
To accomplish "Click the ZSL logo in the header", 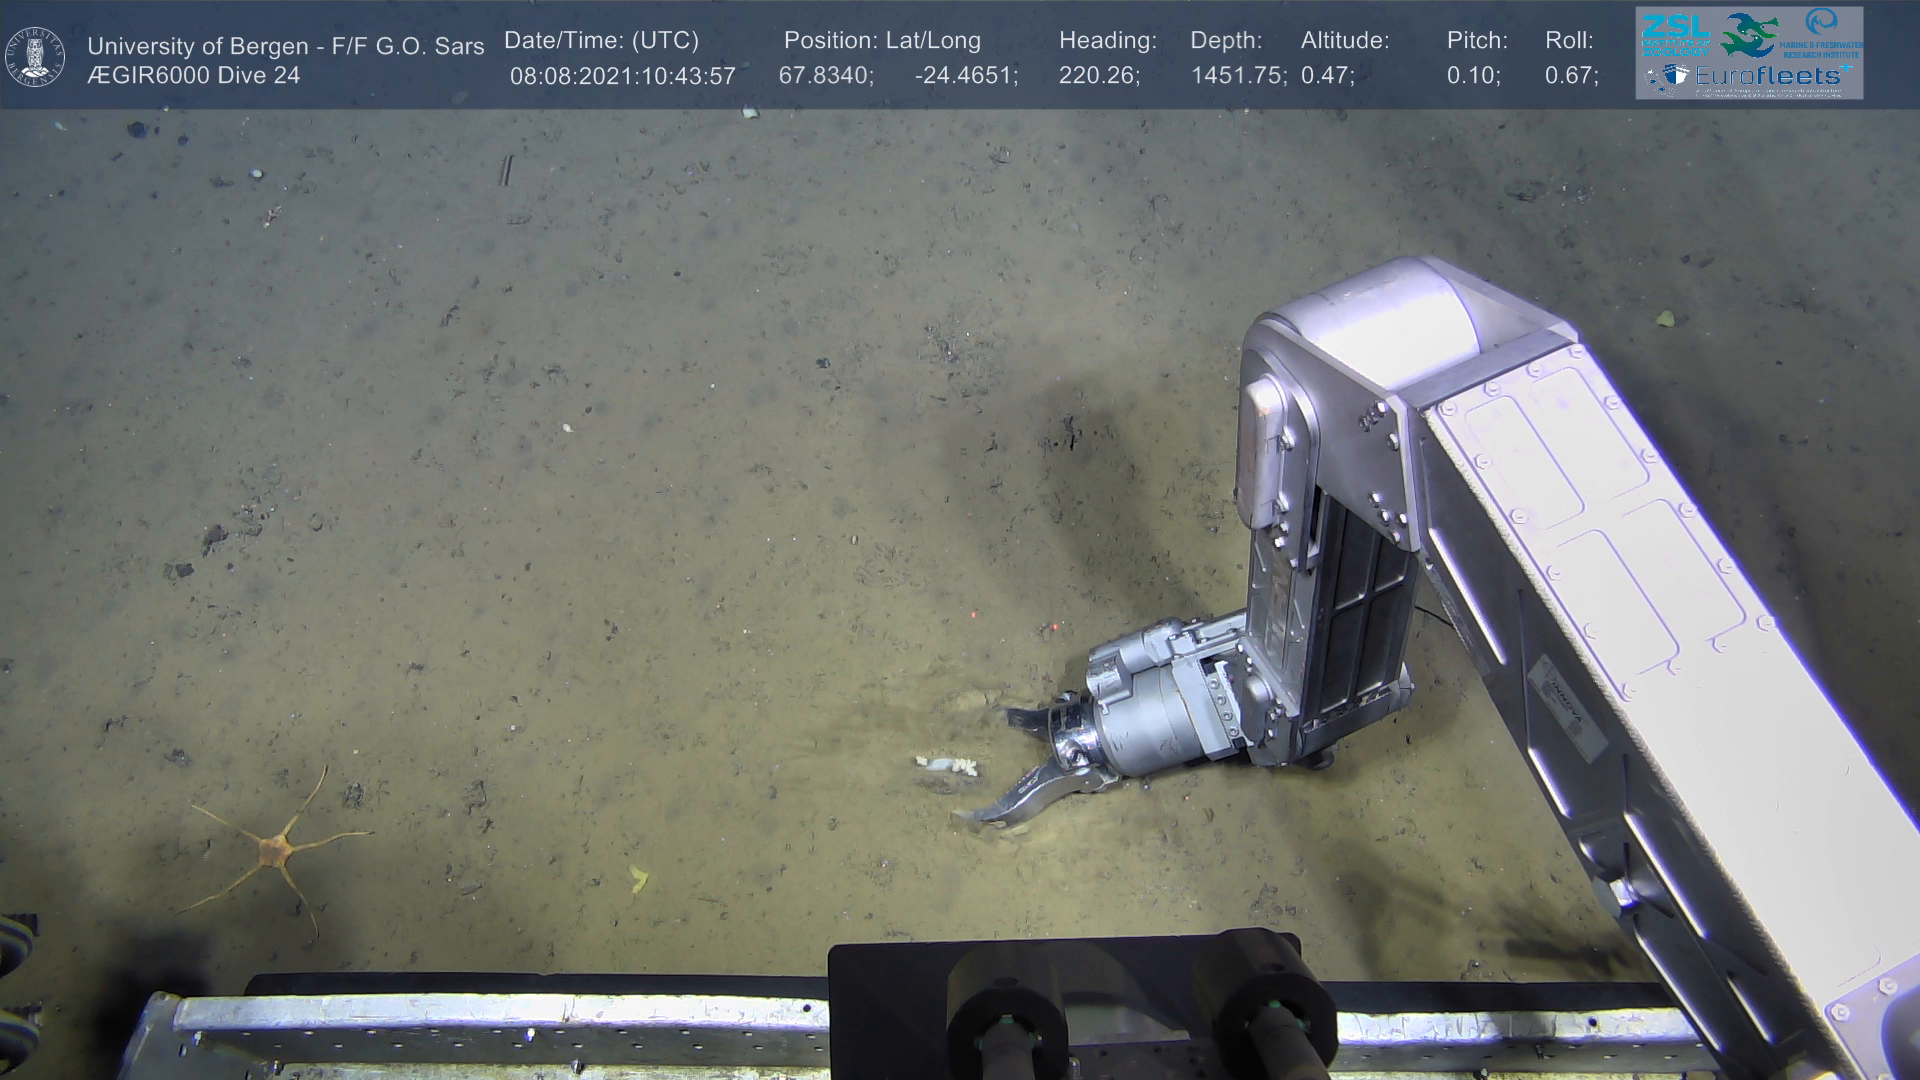I will click(1675, 34).
